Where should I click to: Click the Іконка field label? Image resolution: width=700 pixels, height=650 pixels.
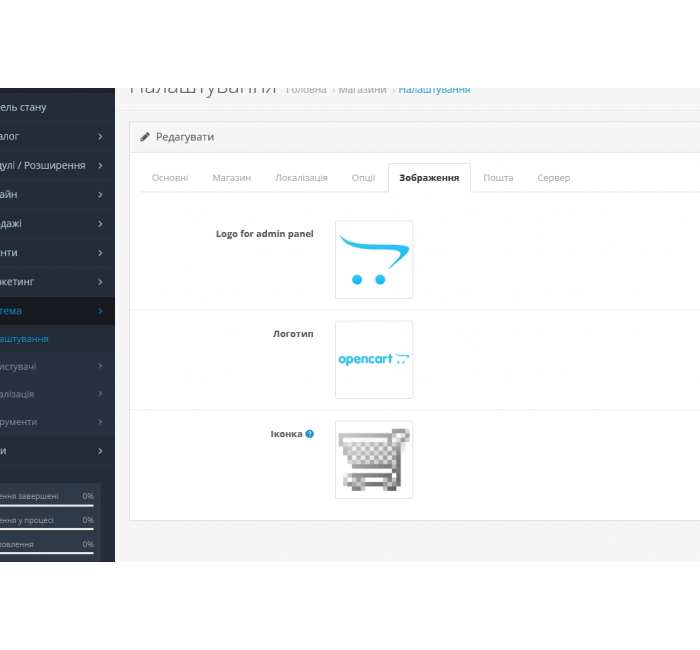pyautogui.click(x=286, y=434)
